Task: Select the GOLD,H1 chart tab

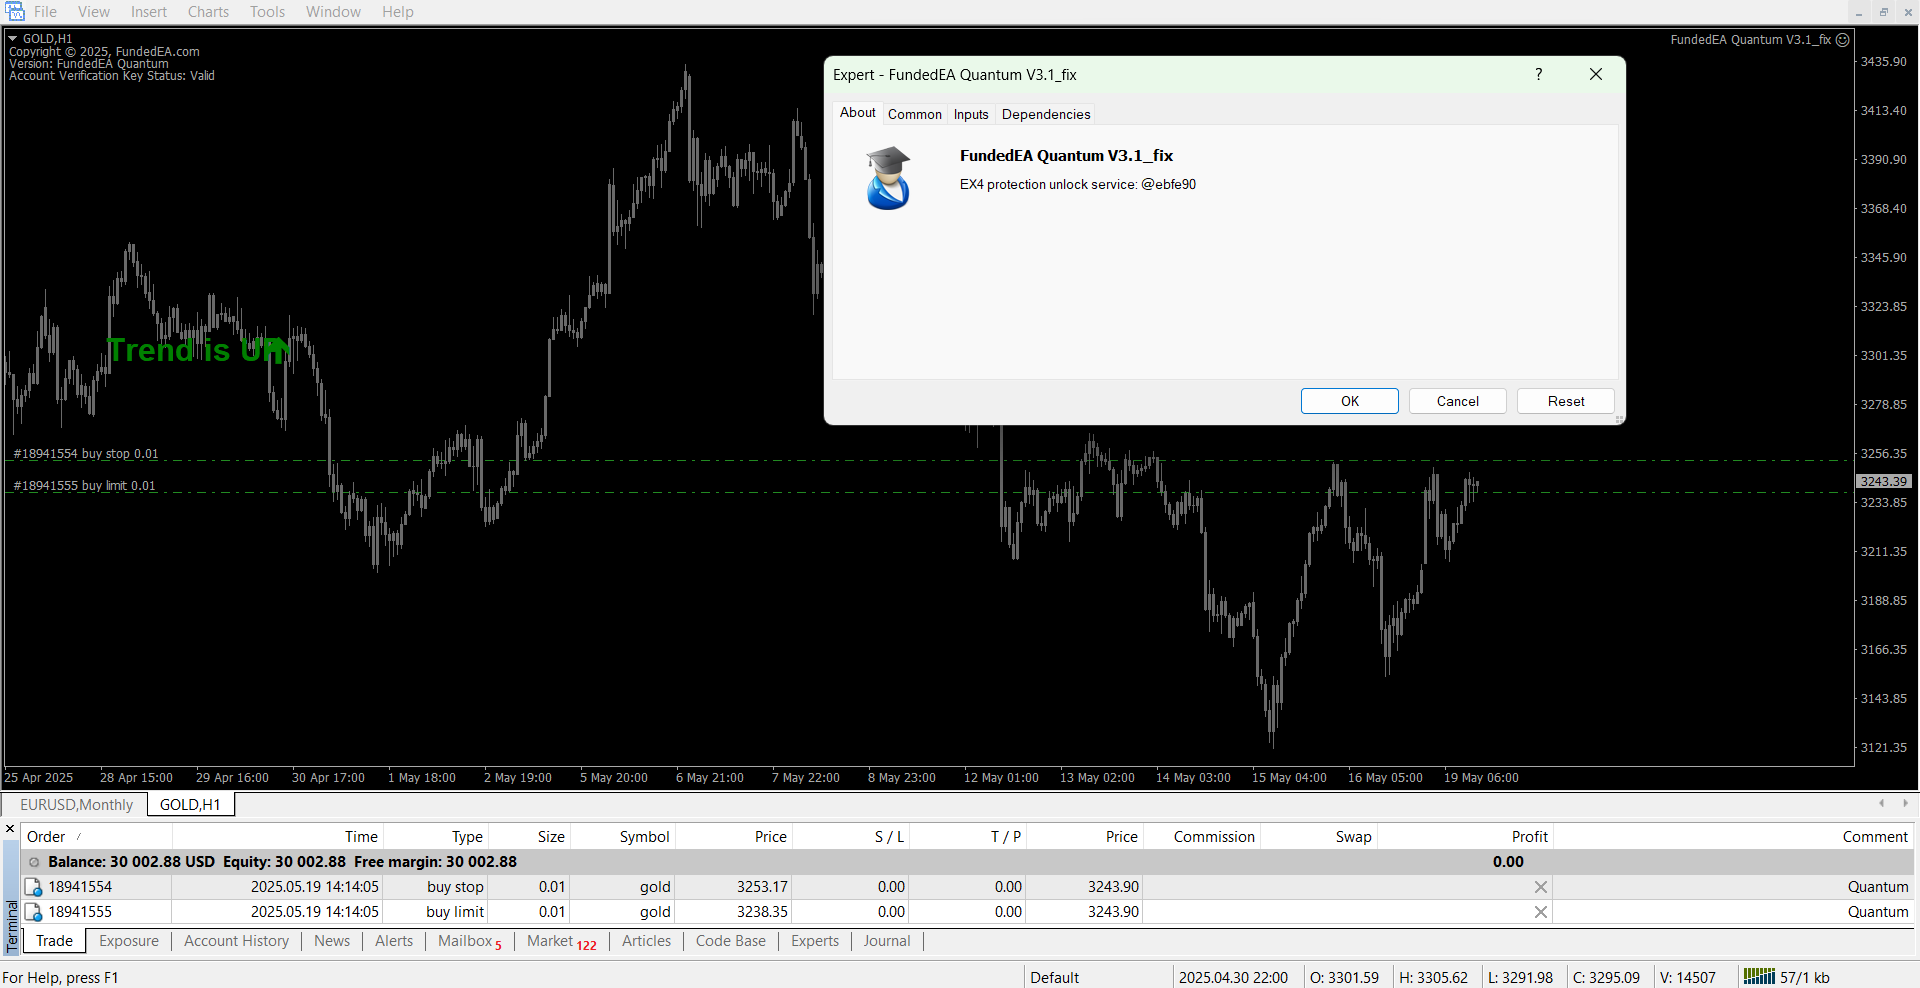Action: pos(190,805)
